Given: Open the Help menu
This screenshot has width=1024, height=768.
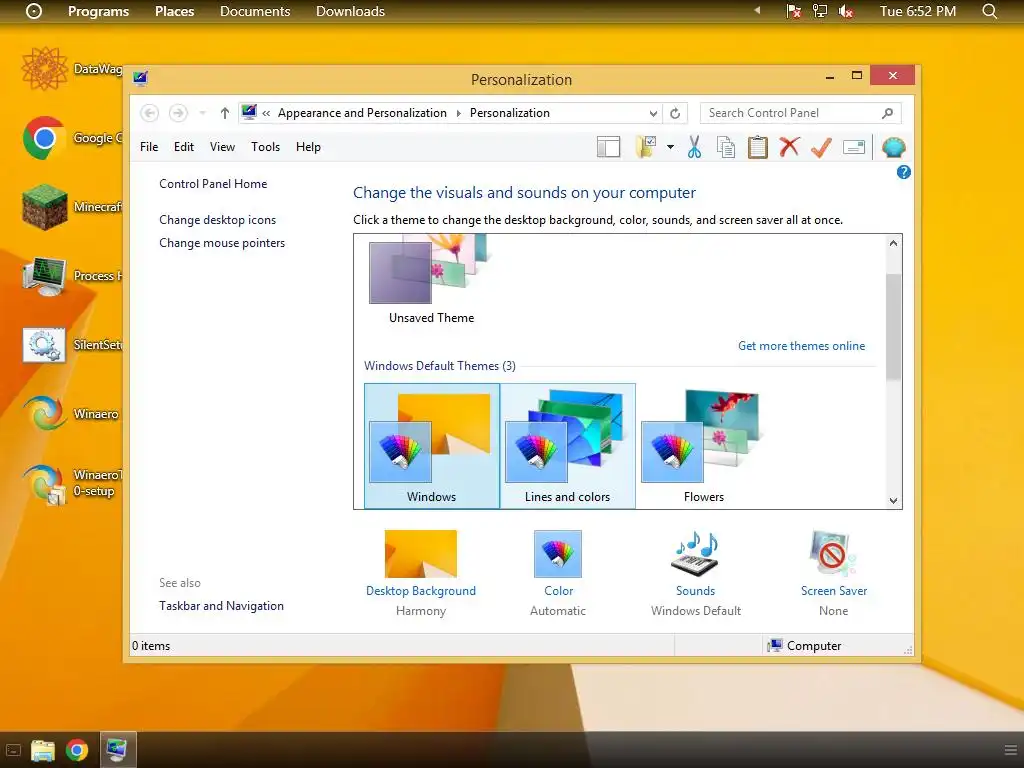Looking at the screenshot, I should click(308, 147).
